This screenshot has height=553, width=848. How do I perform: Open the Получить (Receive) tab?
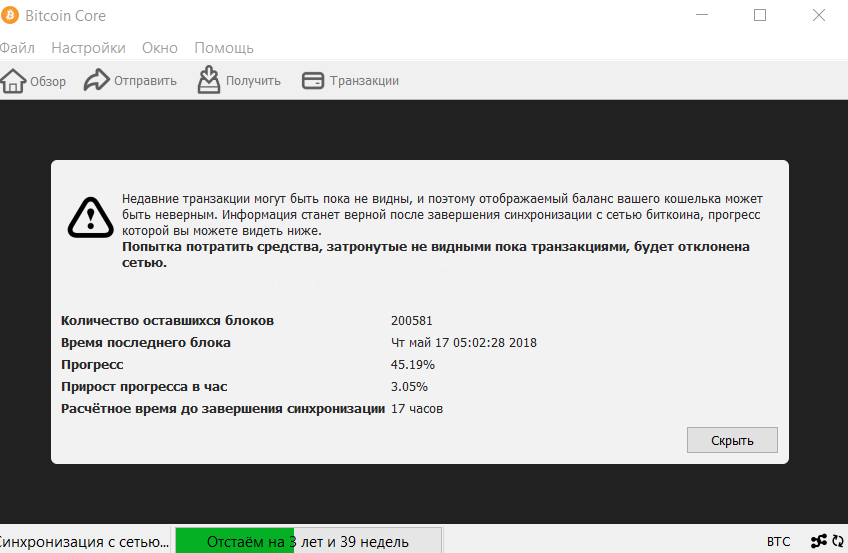coord(239,81)
